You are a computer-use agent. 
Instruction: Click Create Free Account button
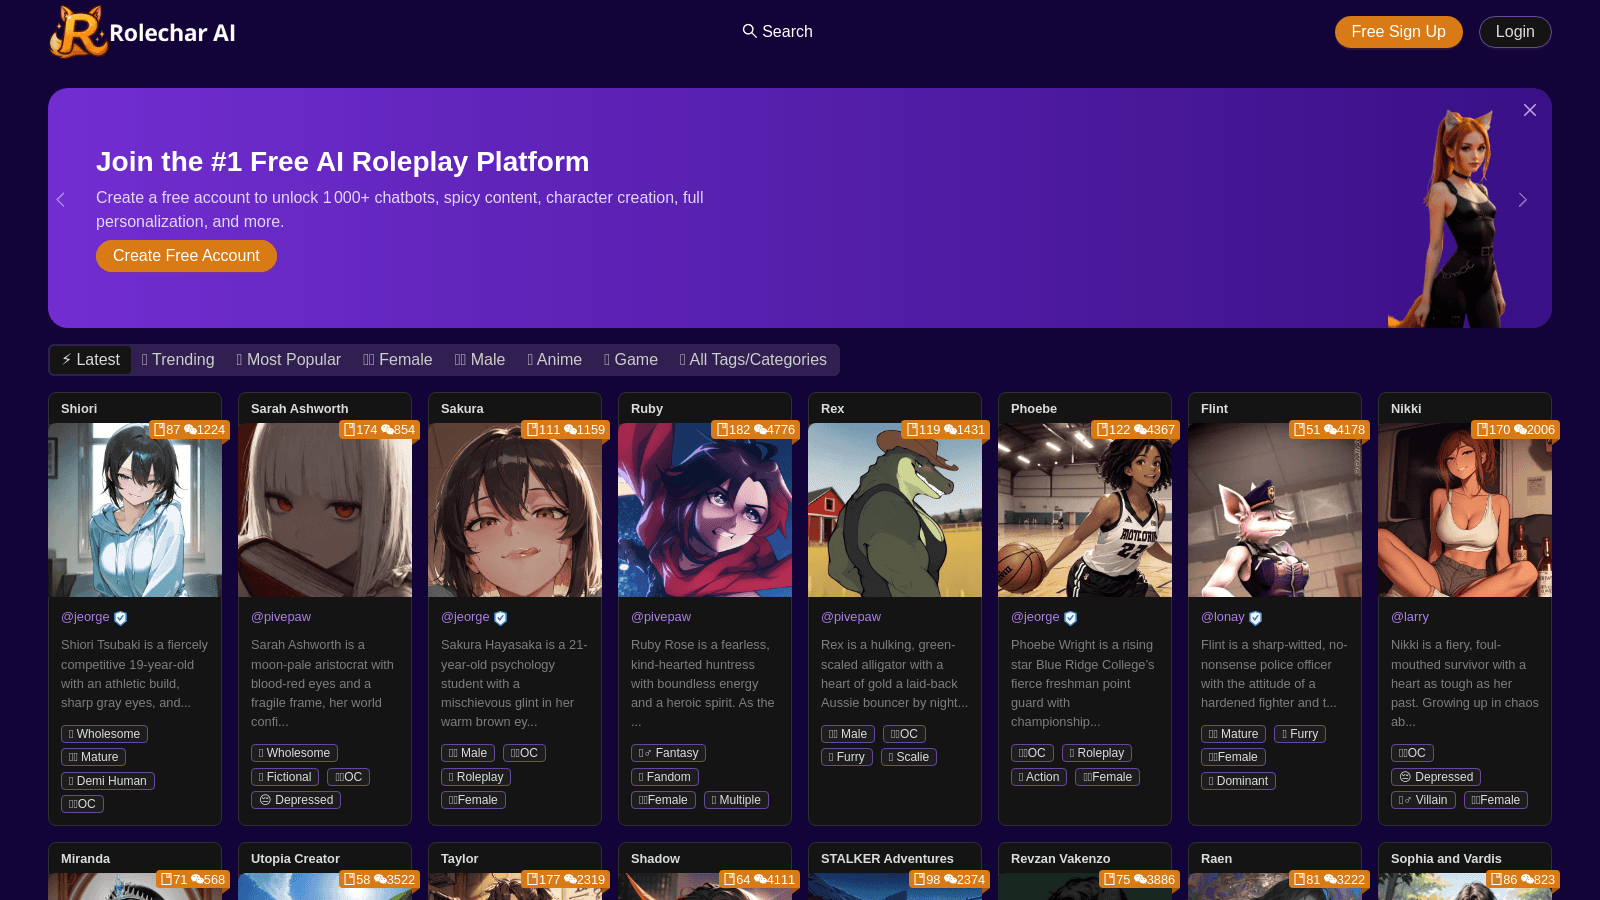pos(186,256)
